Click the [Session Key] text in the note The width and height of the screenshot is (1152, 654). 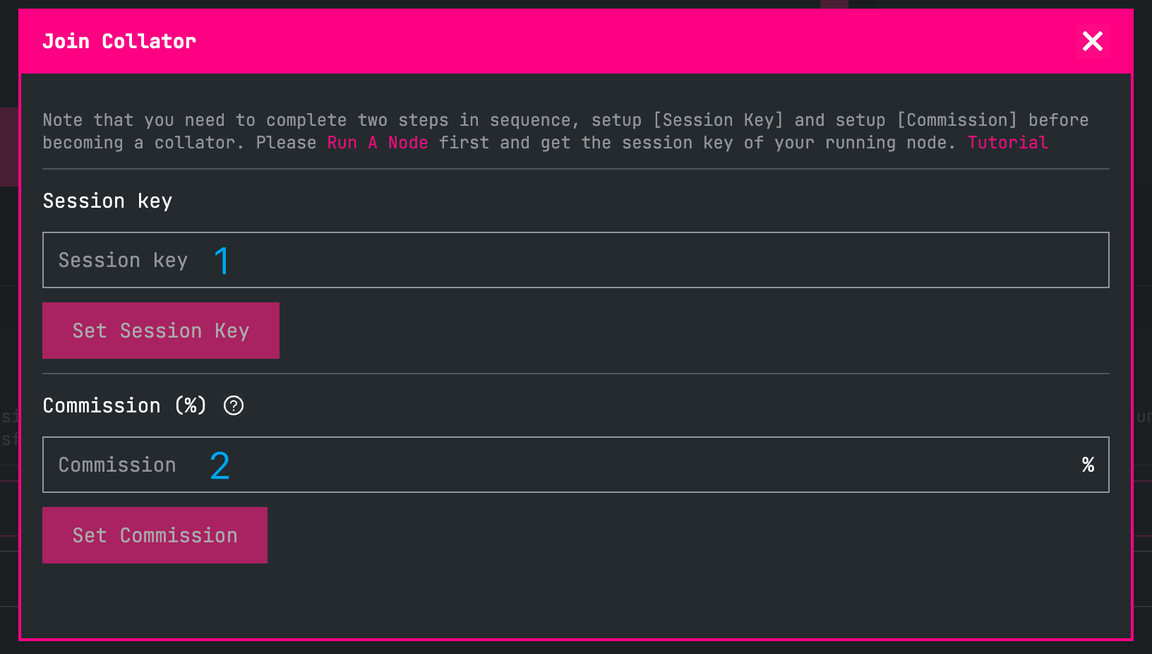(717, 120)
